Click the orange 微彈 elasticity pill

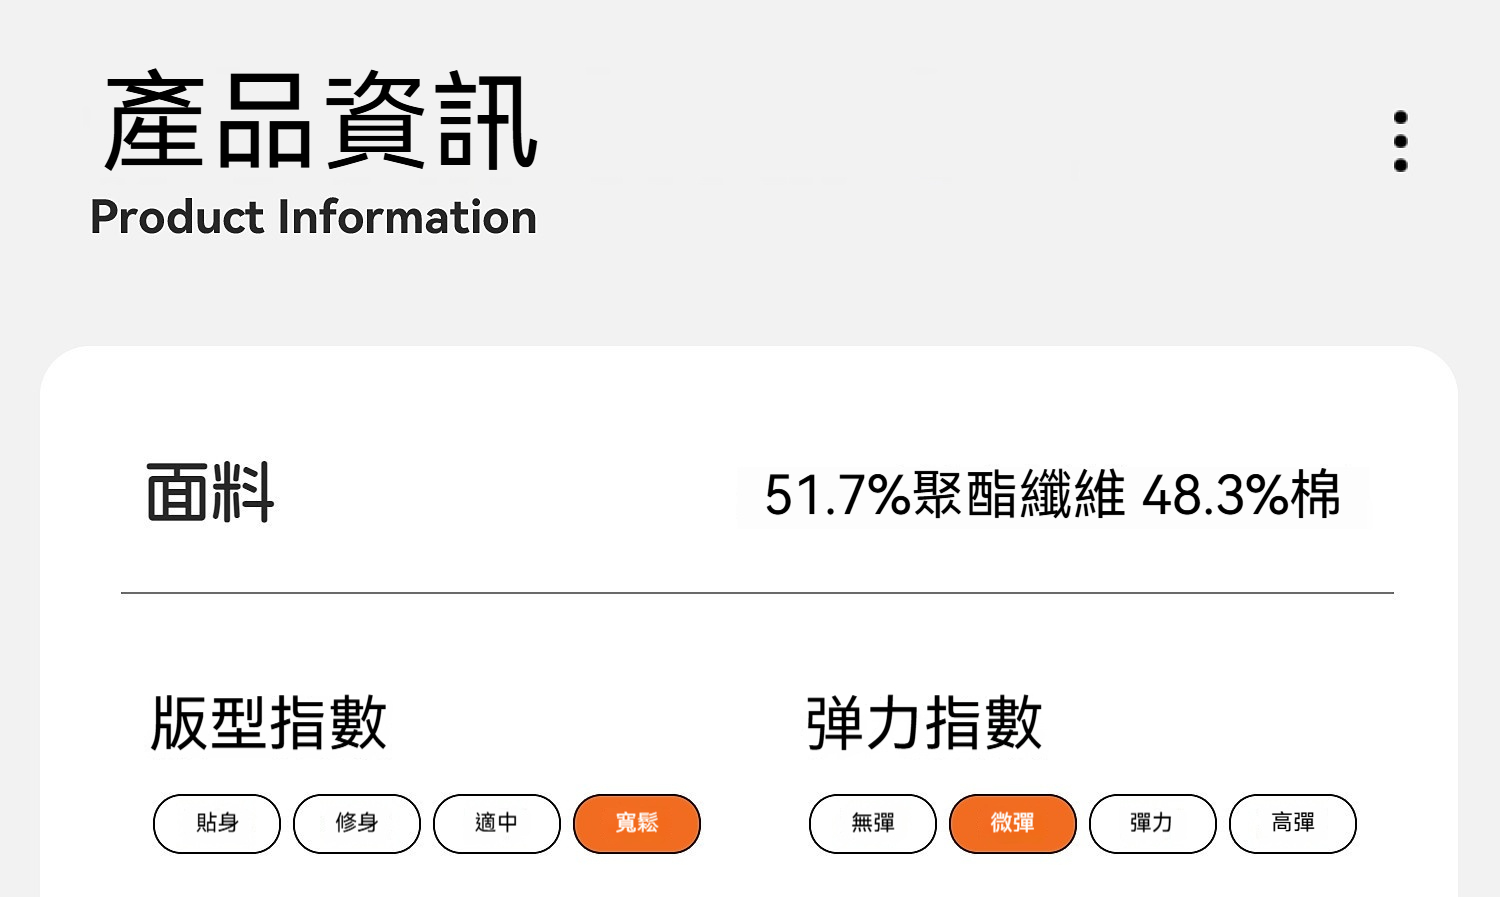click(x=1013, y=823)
